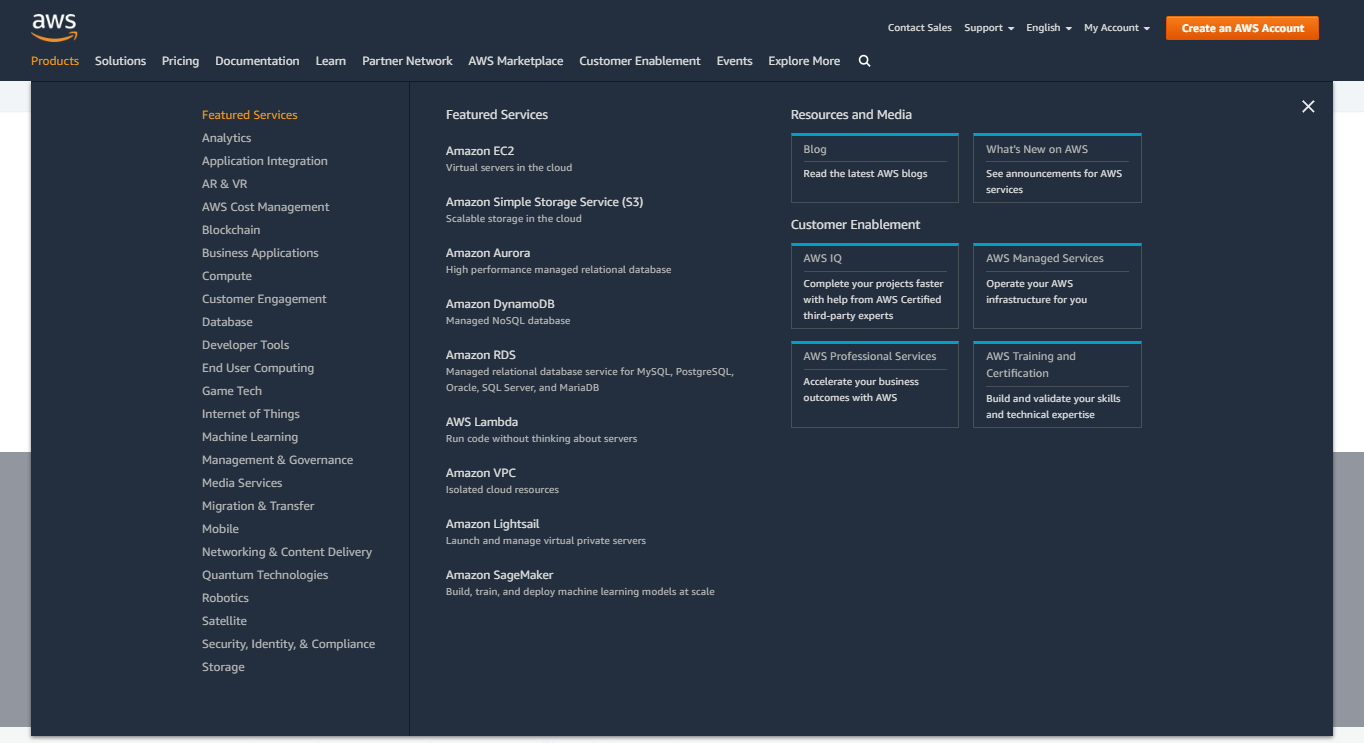Expand the My Account dropdown
1364x743 pixels.
click(1117, 28)
